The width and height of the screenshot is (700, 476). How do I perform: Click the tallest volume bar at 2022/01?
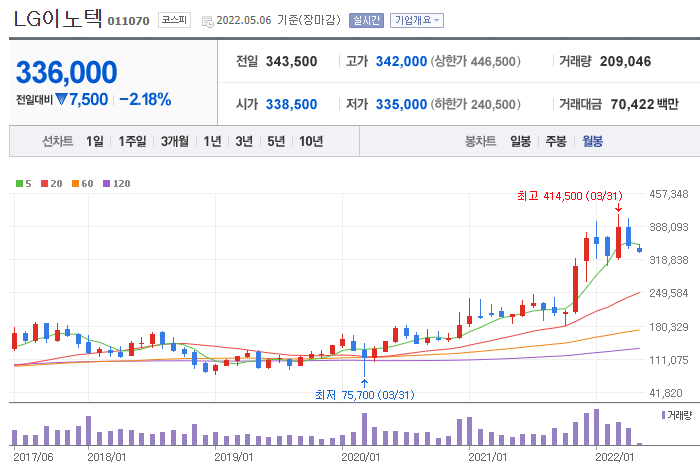pyautogui.click(x=596, y=427)
